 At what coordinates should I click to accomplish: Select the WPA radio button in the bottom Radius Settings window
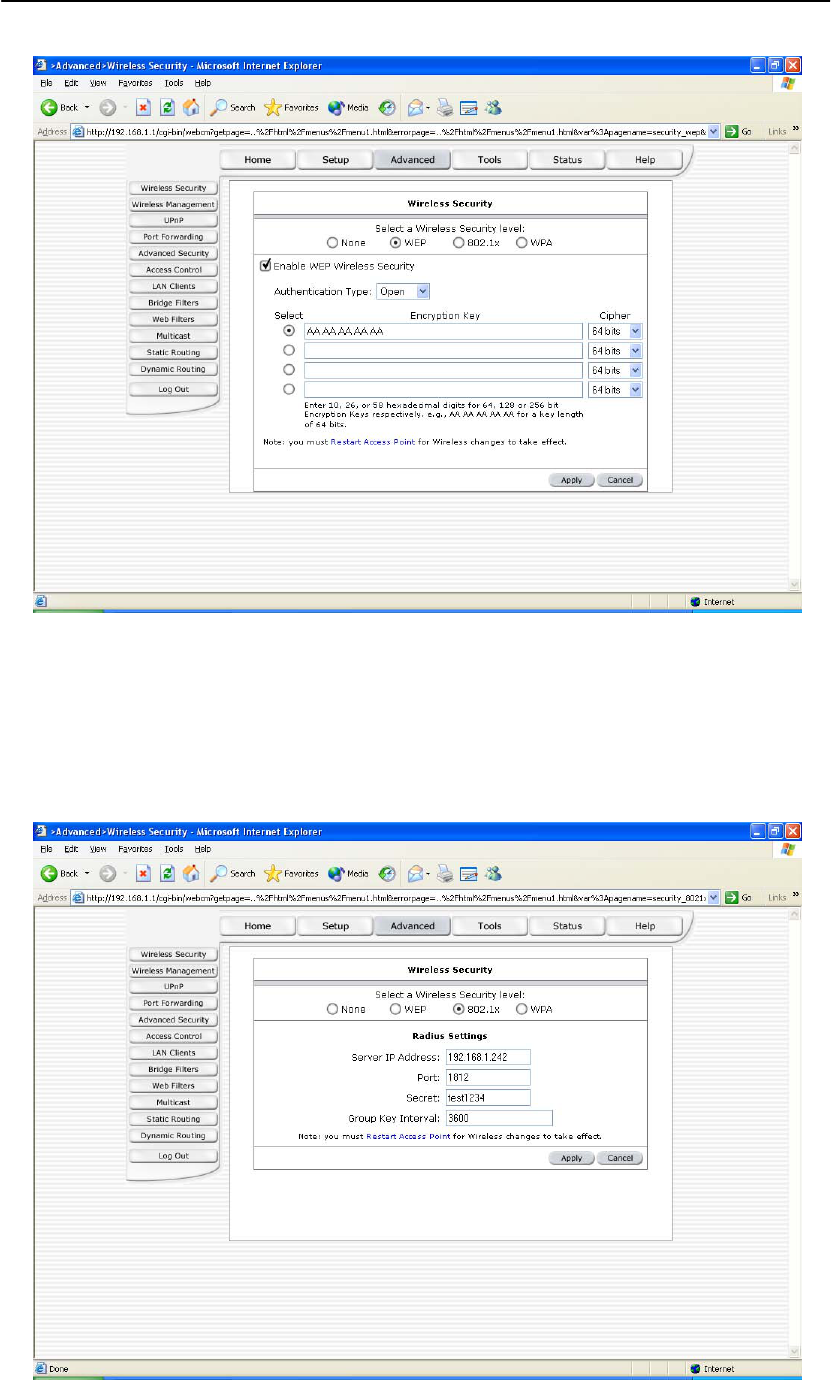(521, 1009)
